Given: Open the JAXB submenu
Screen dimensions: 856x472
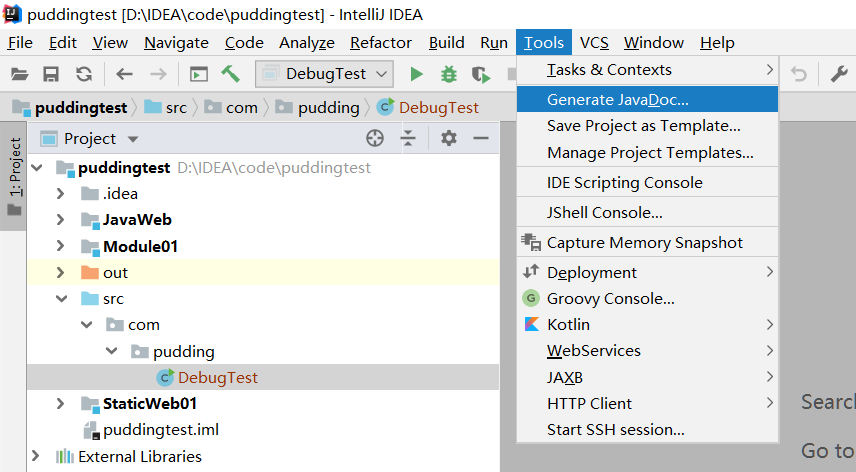Looking at the screenshot, I should 647,377.
